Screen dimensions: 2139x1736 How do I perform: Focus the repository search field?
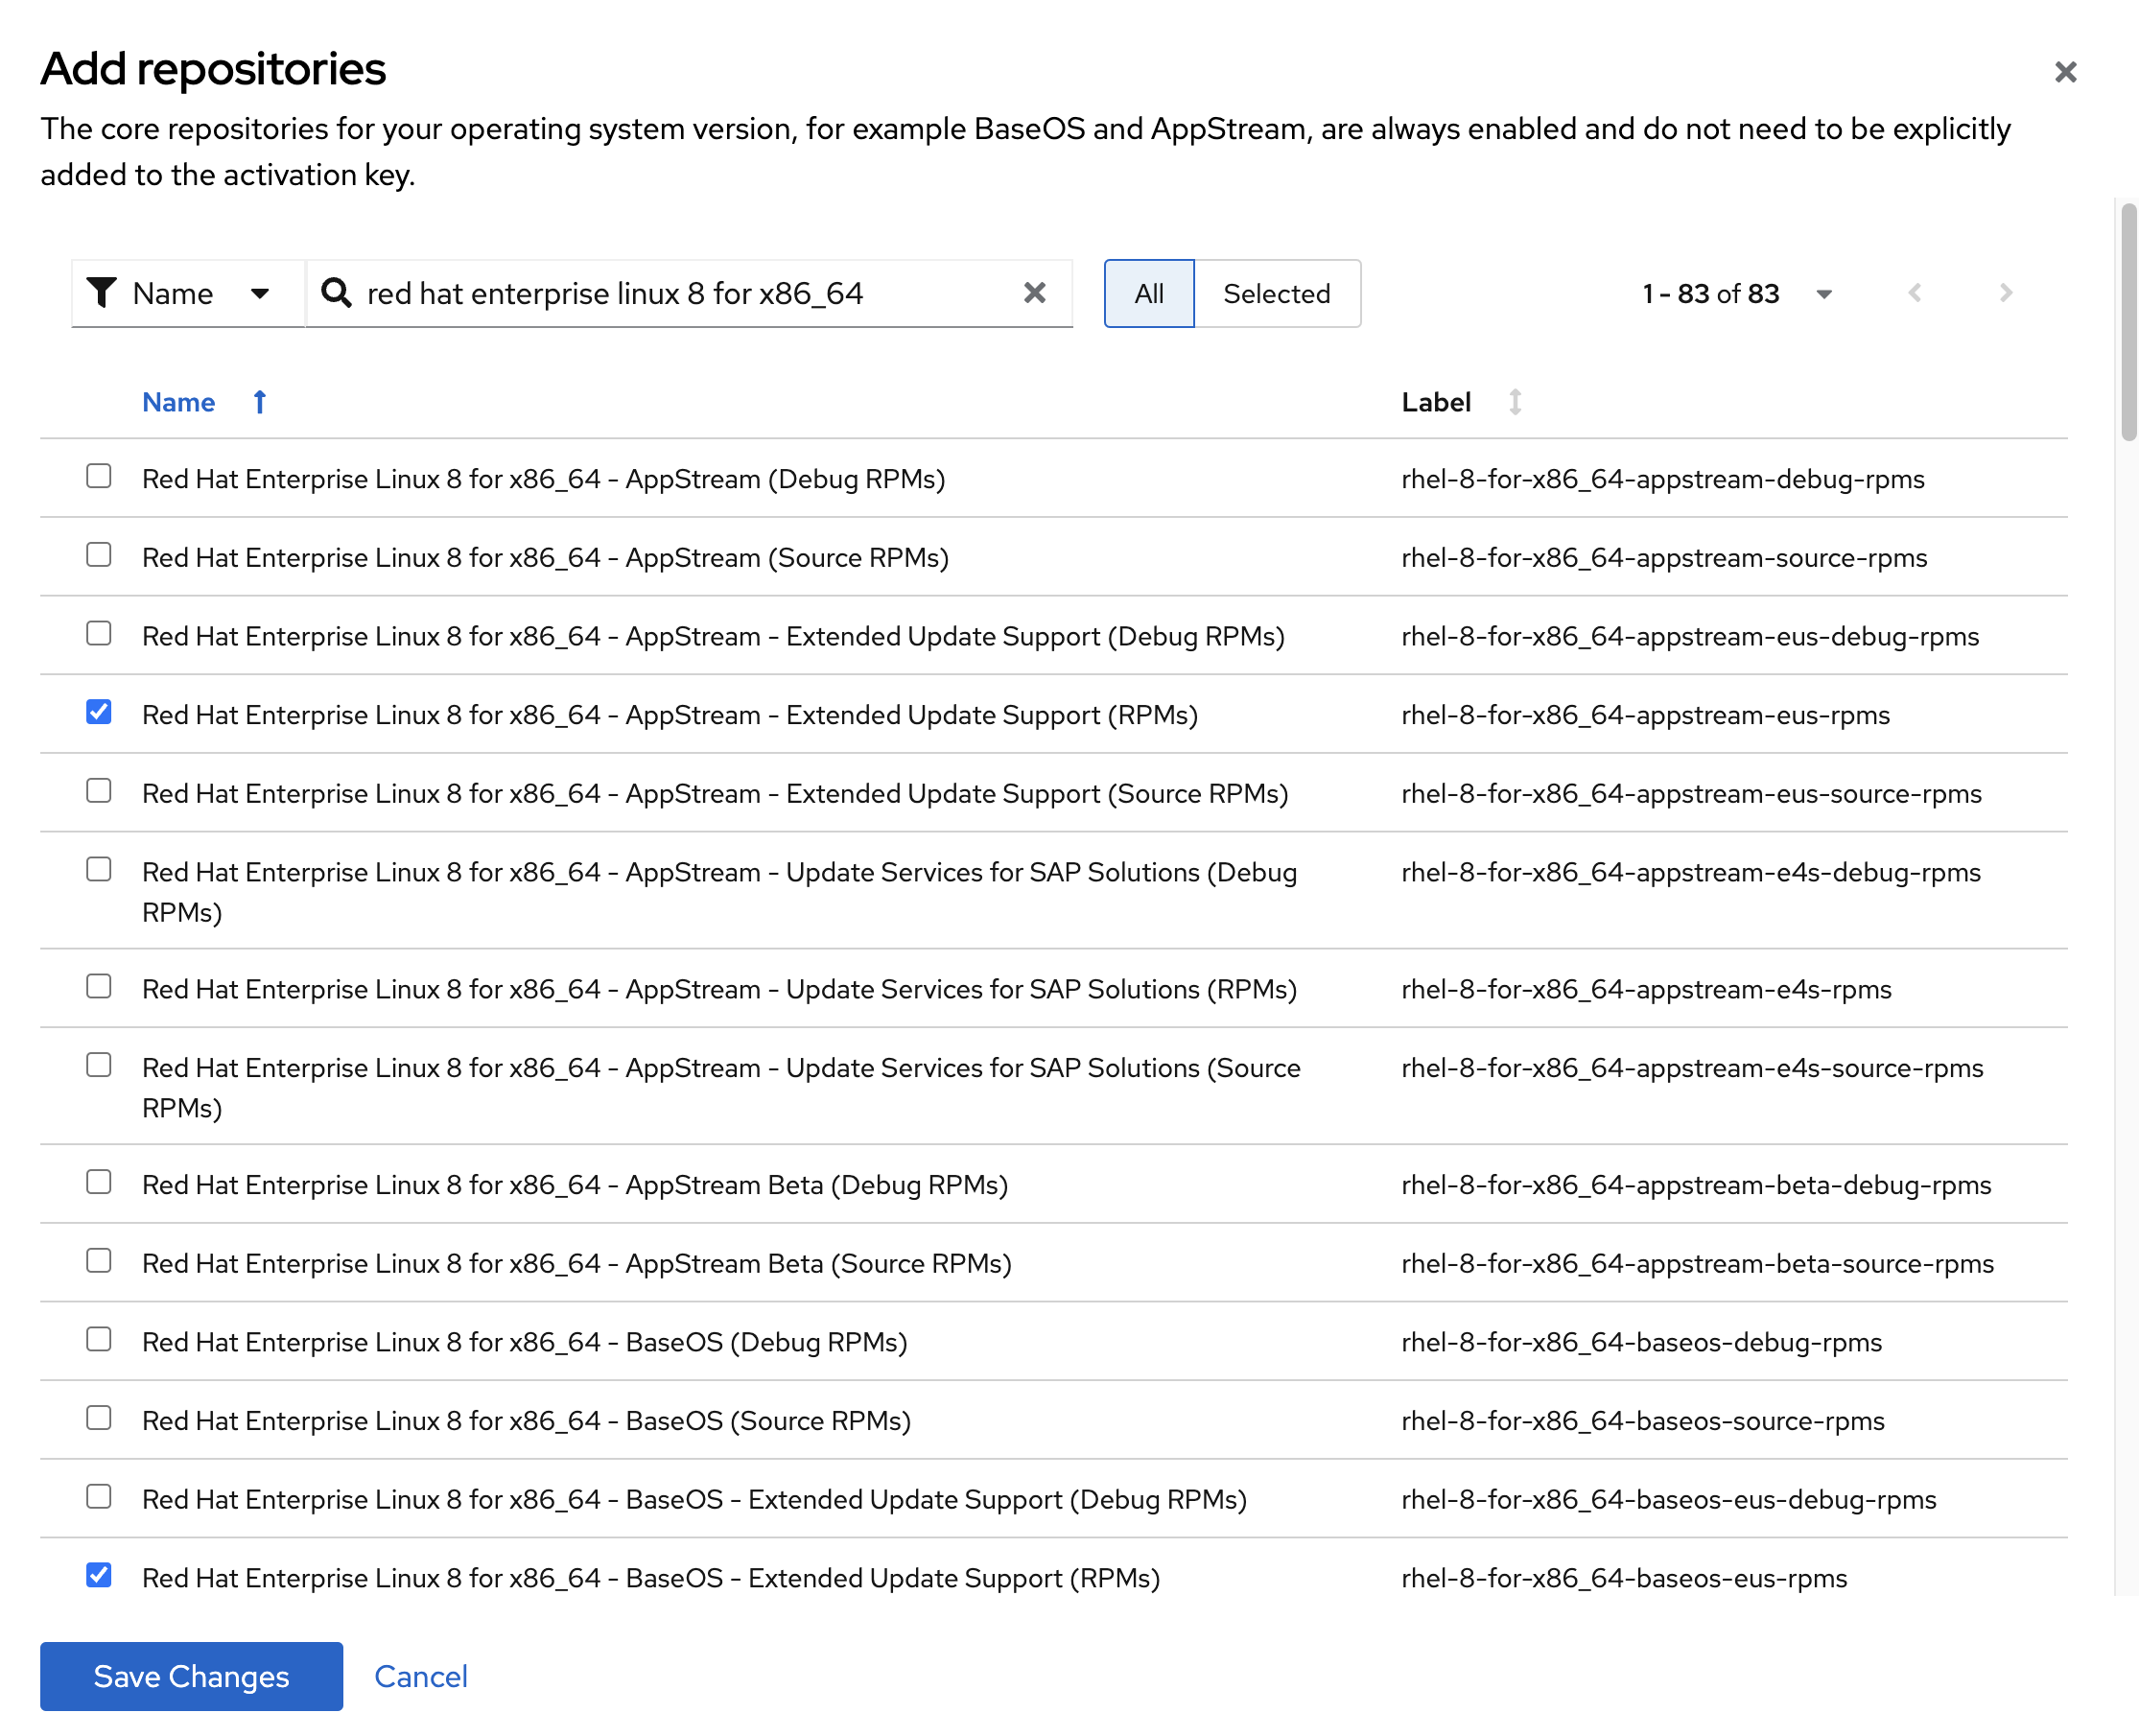point(690,293)
